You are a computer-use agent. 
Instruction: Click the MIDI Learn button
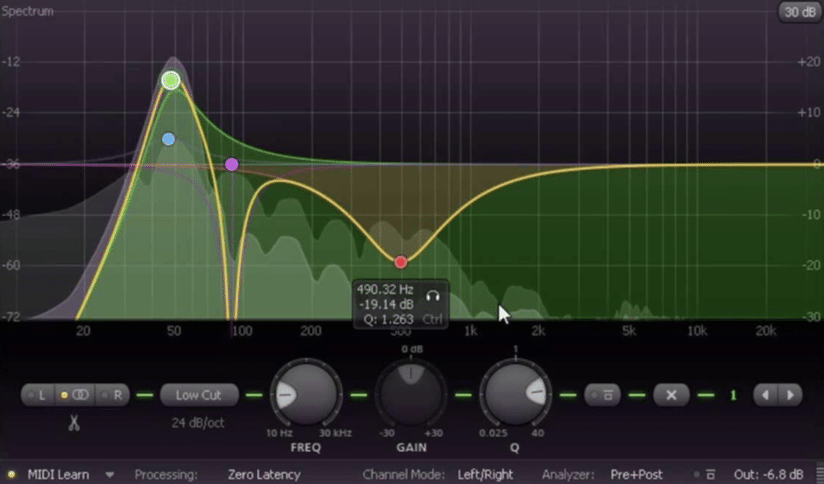(58, 475)
